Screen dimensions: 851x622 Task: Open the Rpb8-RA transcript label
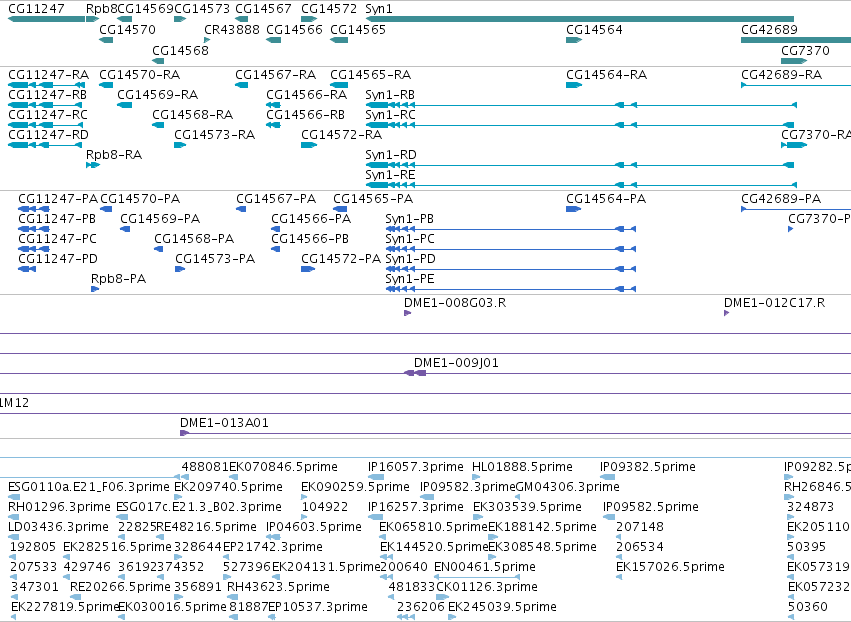click(114, 155)
